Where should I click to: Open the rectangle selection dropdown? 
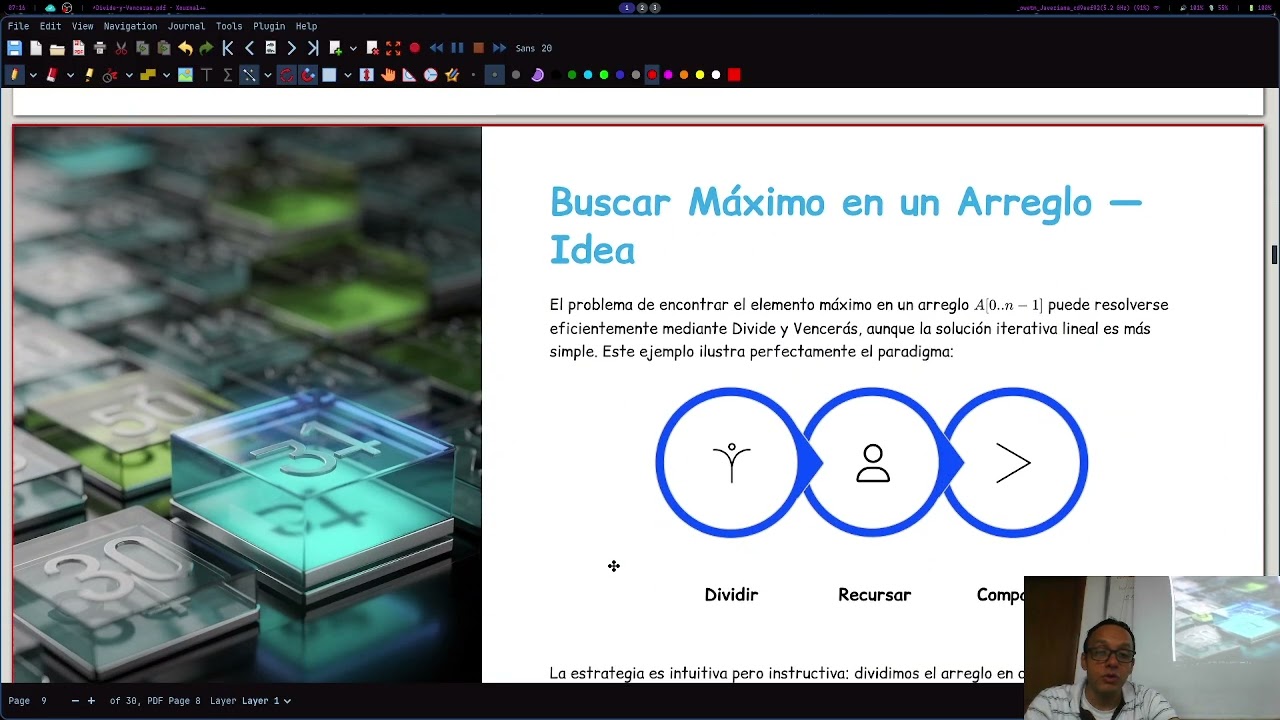click(348, 75)
